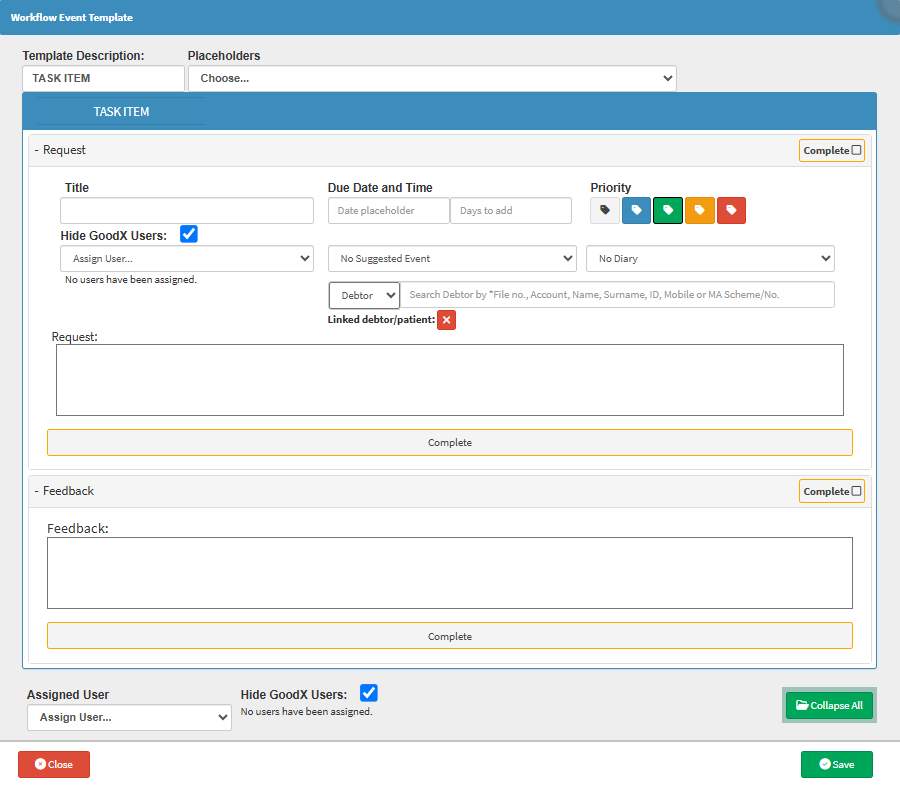The image size is (900, 787).
Task: Select the blue priority tag icon
Action: pos(636,210)
